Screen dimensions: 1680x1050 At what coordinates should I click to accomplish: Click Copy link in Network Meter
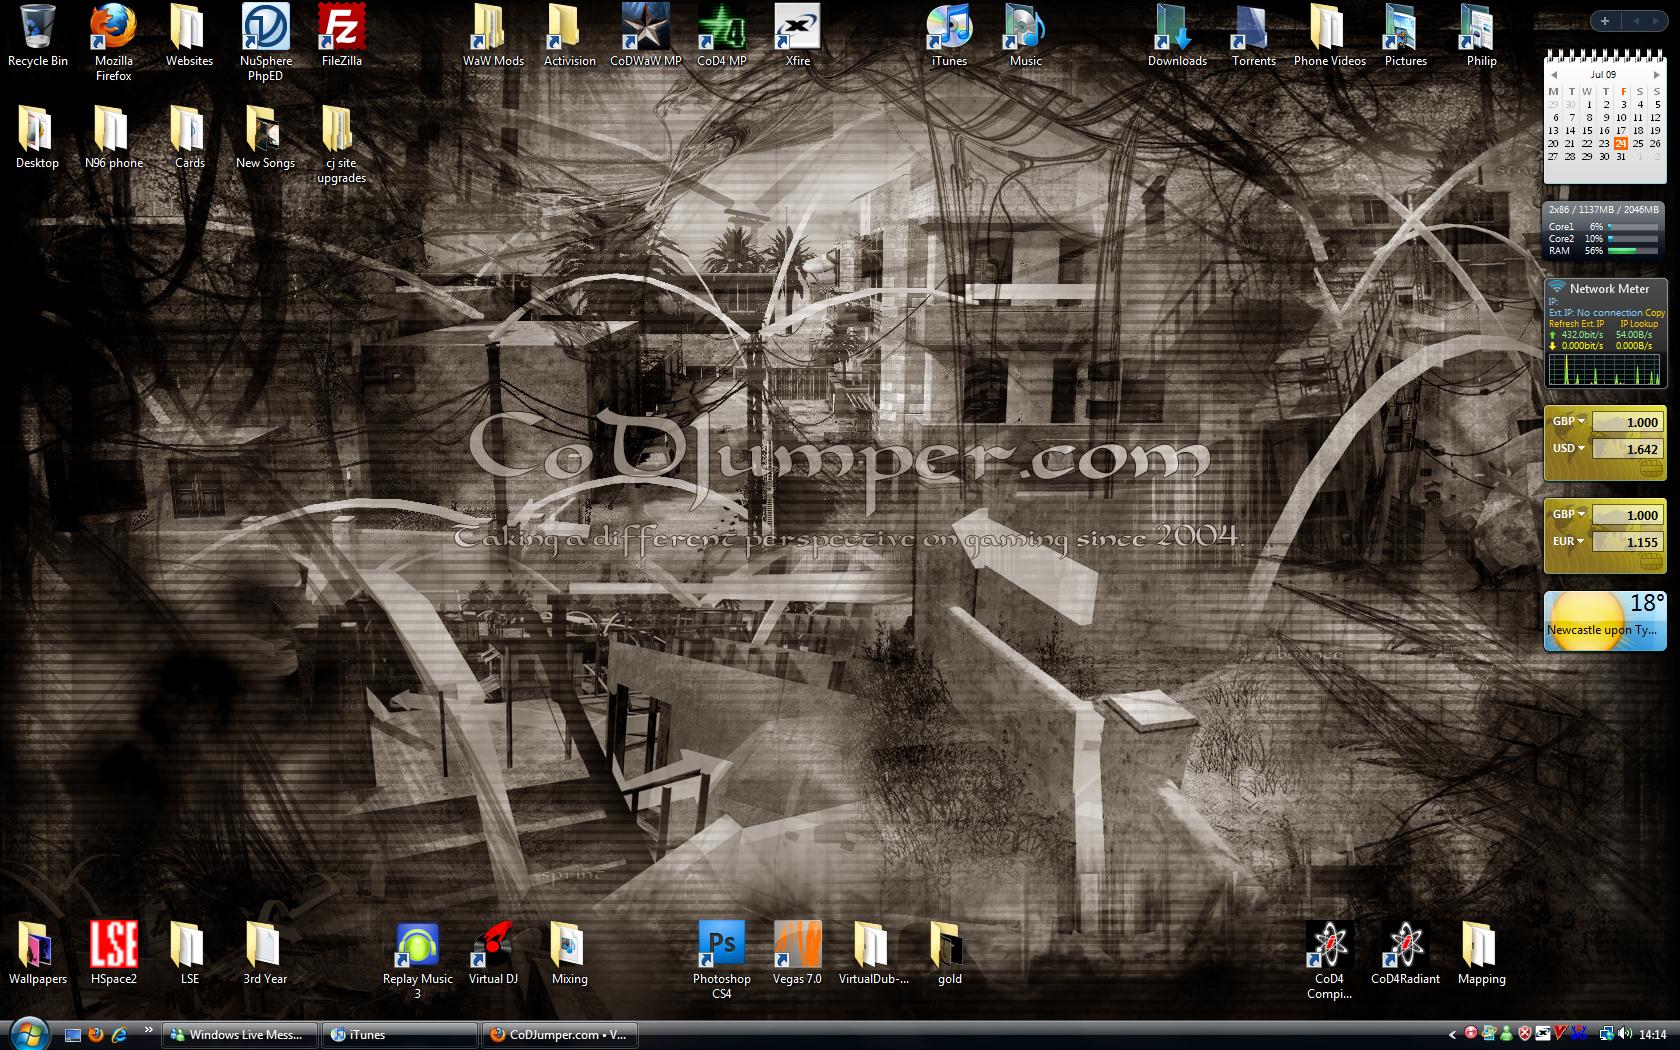pyautogui.click(x=1655, y=313)
